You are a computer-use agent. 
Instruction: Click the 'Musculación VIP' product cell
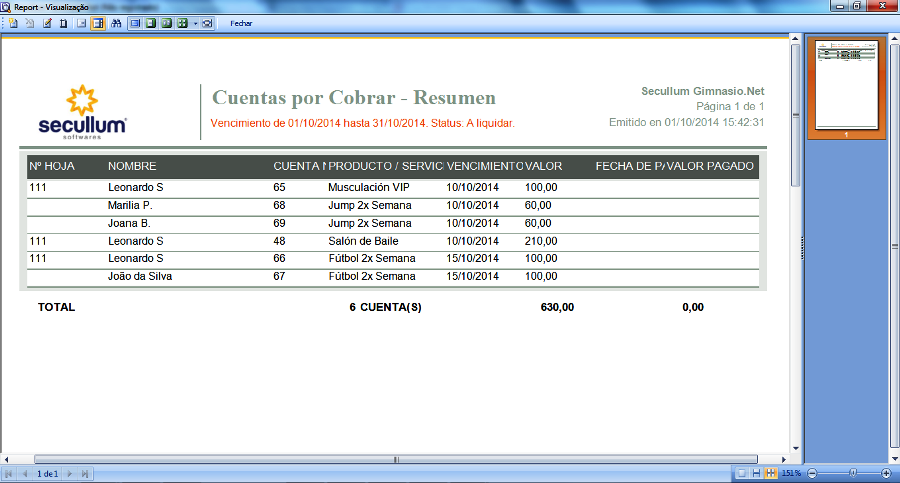(368, 187)
